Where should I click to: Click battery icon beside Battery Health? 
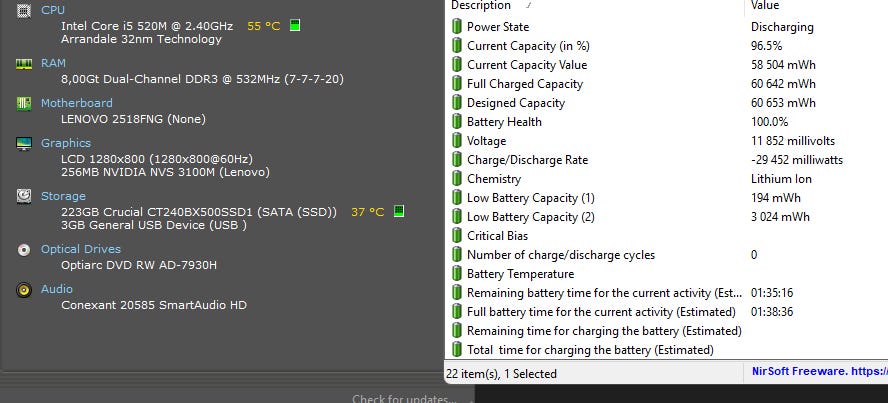tap(456, 122)
